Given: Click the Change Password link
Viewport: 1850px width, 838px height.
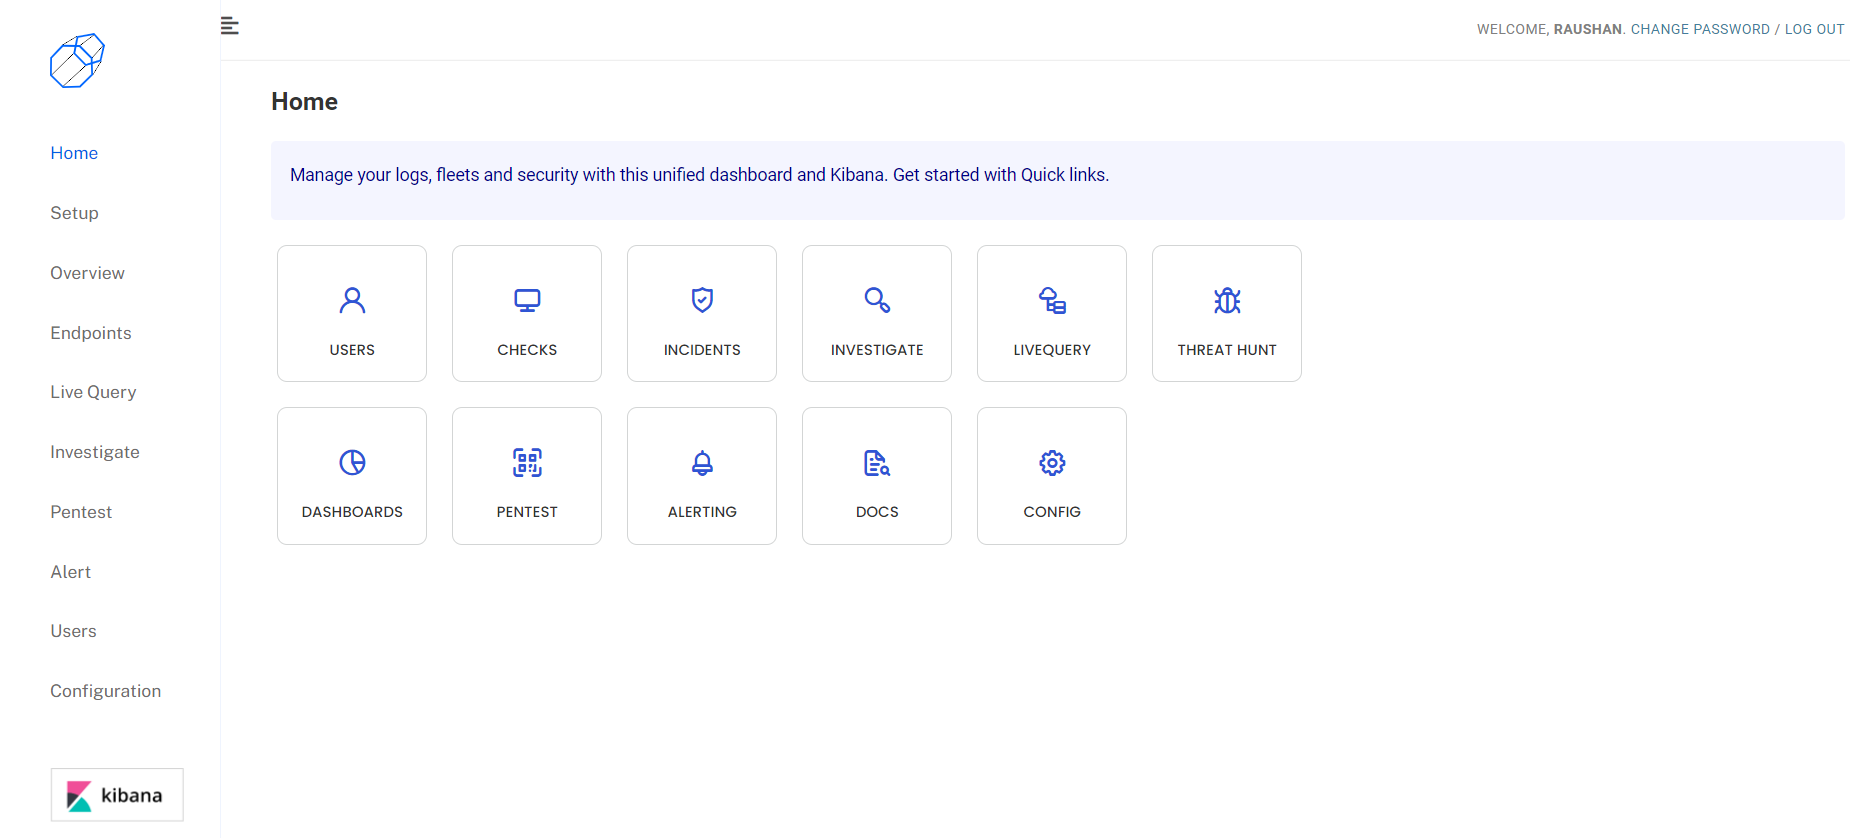Looking at the screenshot, I should point(1700,29).
